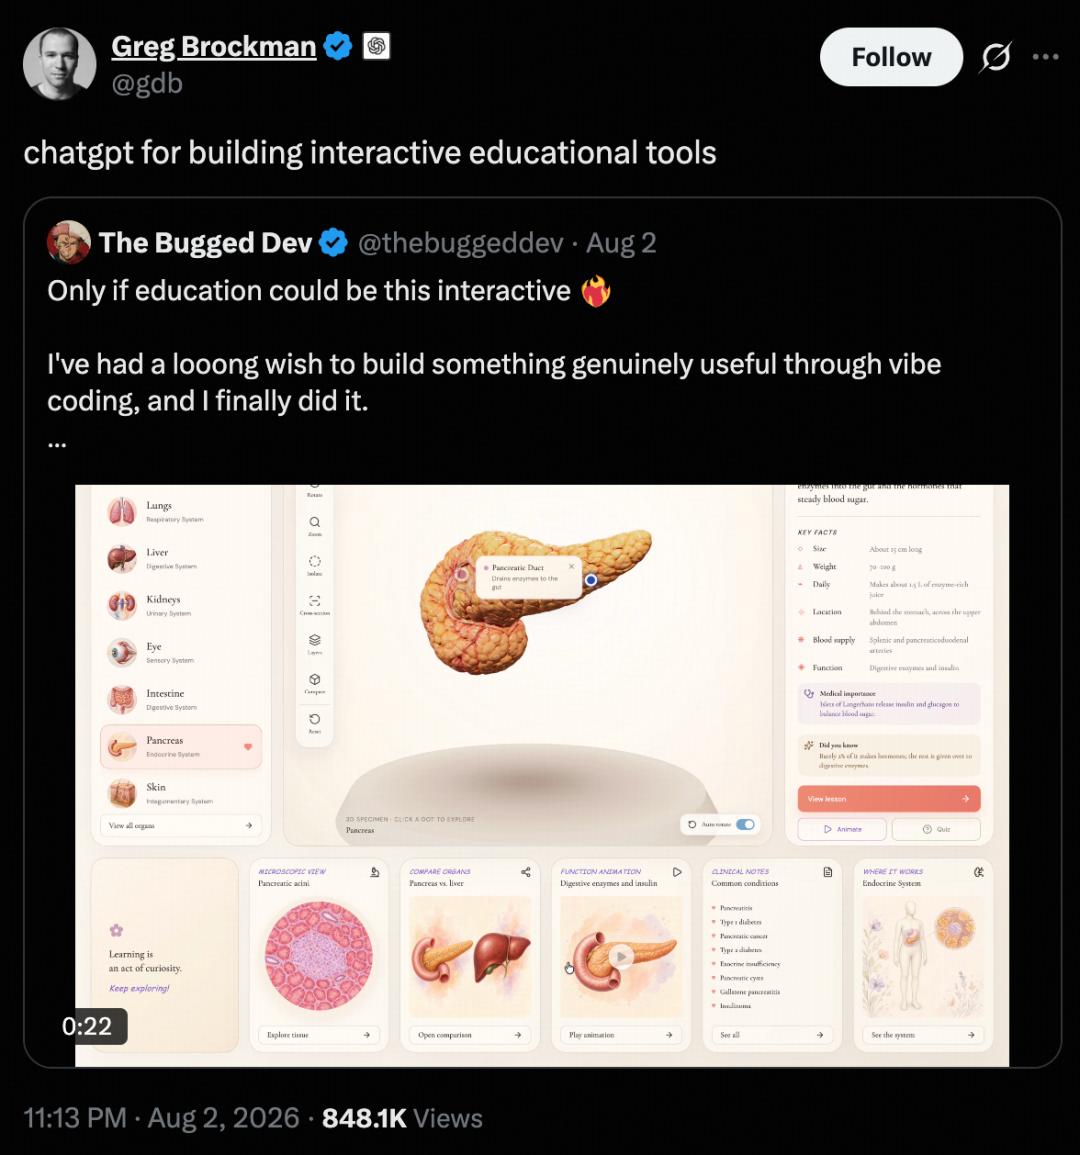This screenshot has width=1080, height=1155.
Task: Open the three-dots more options menu
Action: pyautogui.click(x=1045, y=57)
